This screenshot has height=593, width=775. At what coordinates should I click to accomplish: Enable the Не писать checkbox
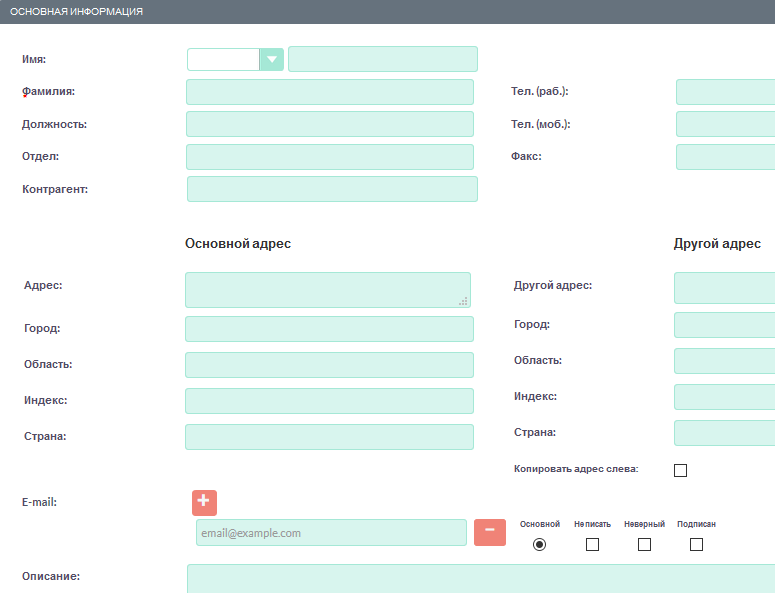(x=592, y=544)
